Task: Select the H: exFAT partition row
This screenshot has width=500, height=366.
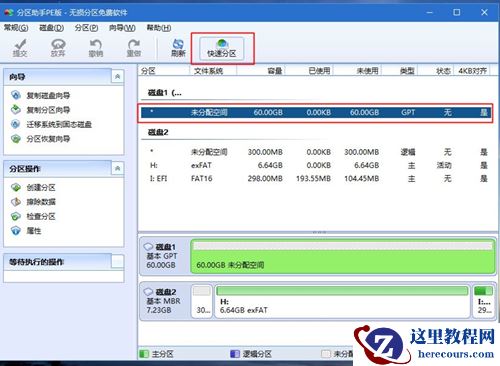Action: [315, 165]
